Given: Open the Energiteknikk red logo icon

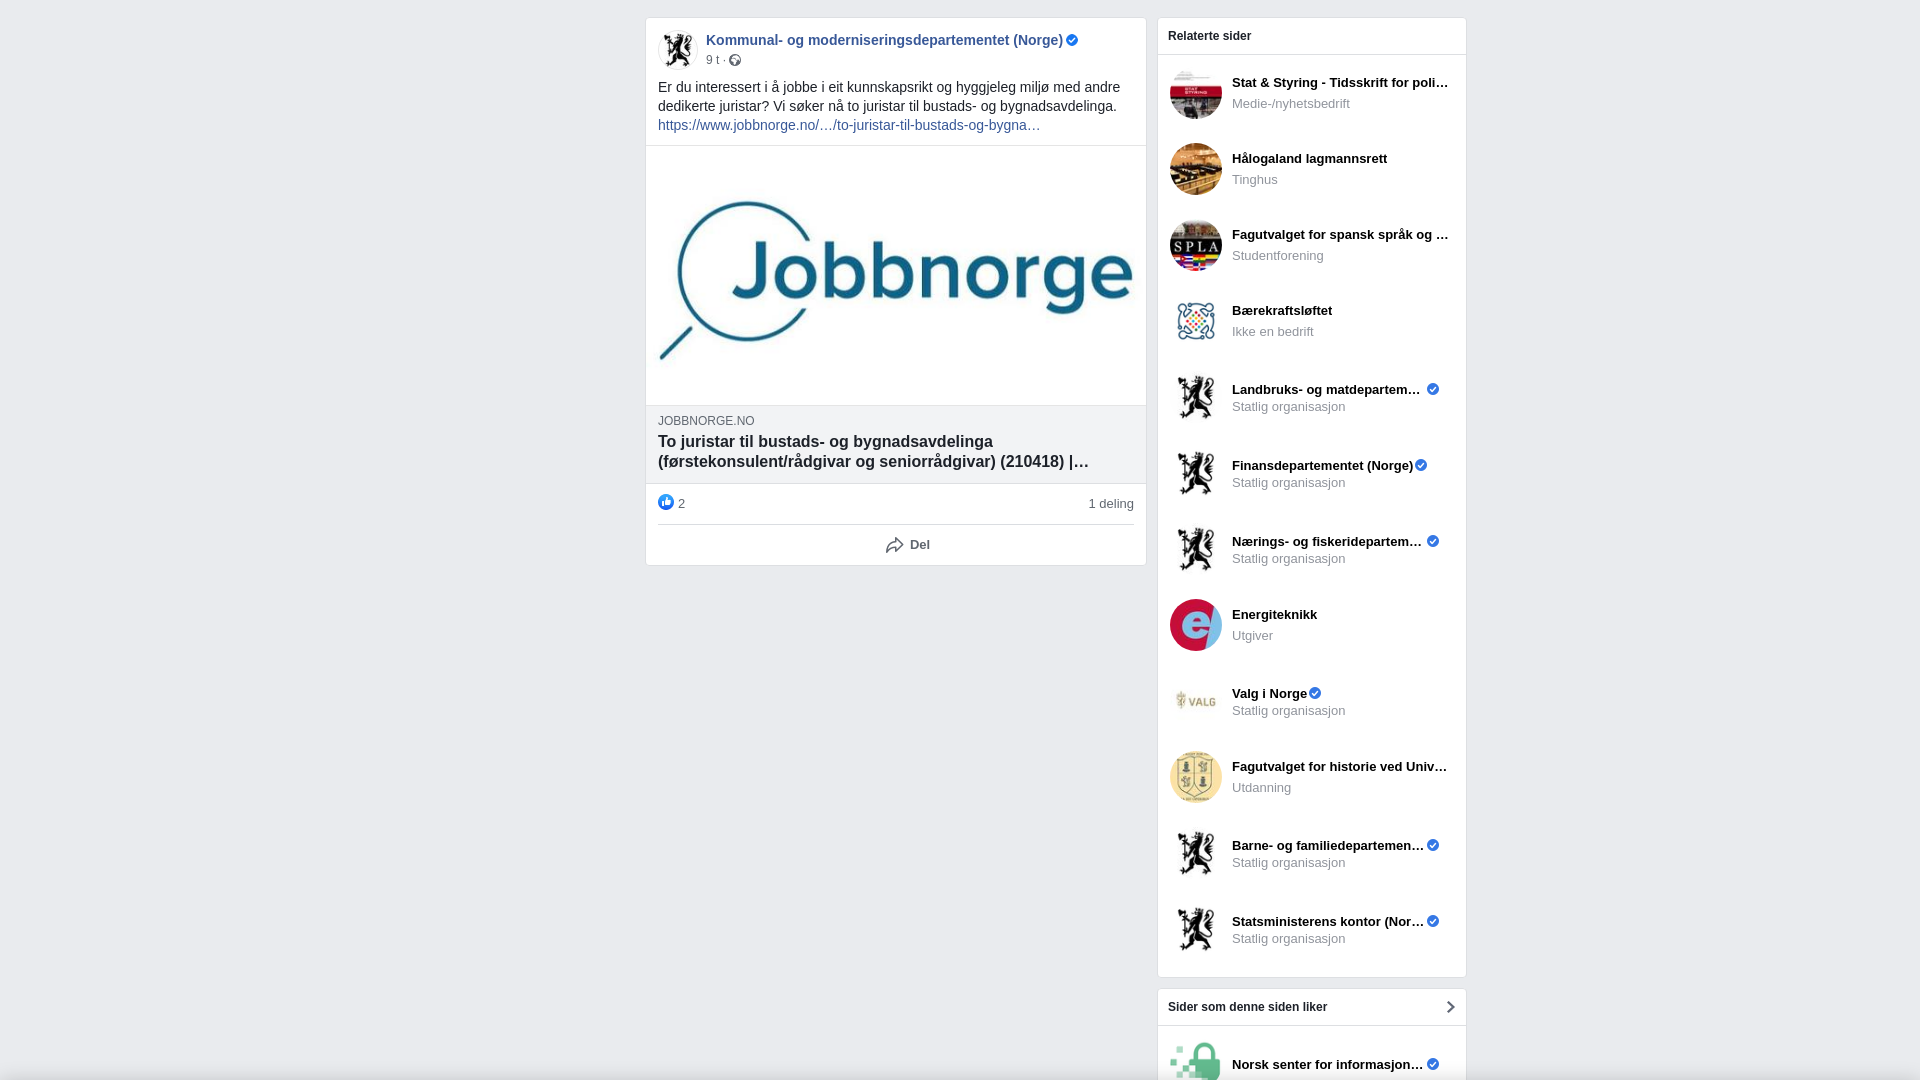Looking at the screenshot, I should click(1195, 625).
